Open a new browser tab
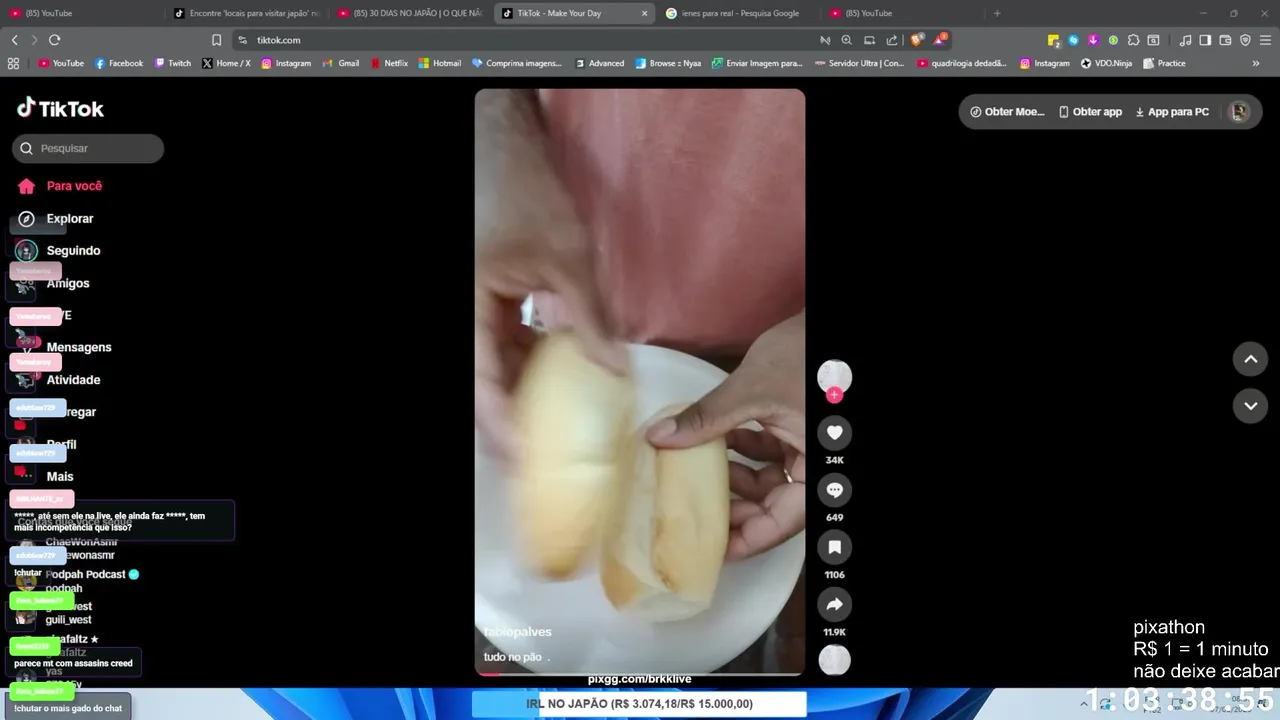This screenshot has width=1280, height=720. (996, 13)
